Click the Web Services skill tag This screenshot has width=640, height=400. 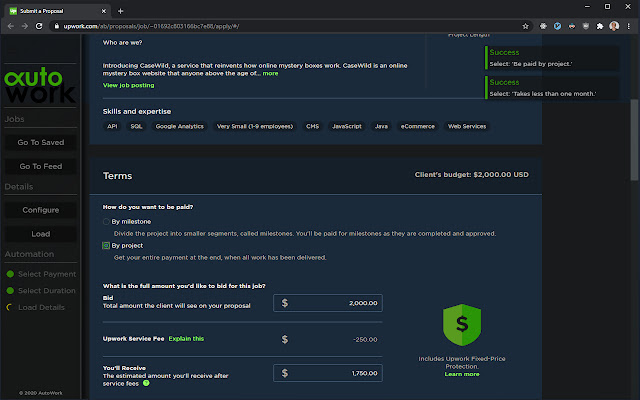click(467, 126)
